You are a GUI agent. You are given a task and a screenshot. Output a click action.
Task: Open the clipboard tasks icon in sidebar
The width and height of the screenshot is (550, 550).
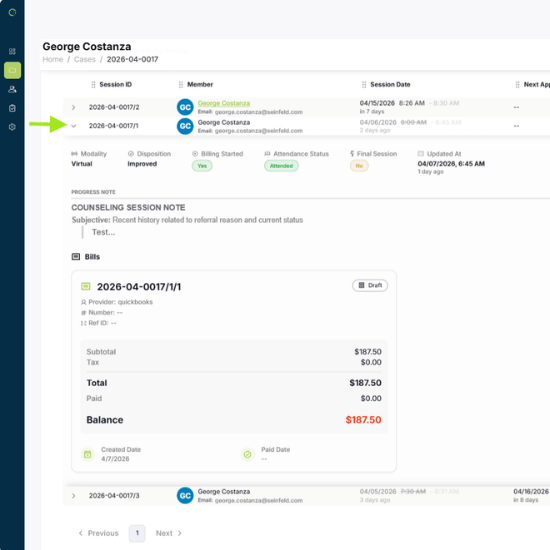[12, 108]
